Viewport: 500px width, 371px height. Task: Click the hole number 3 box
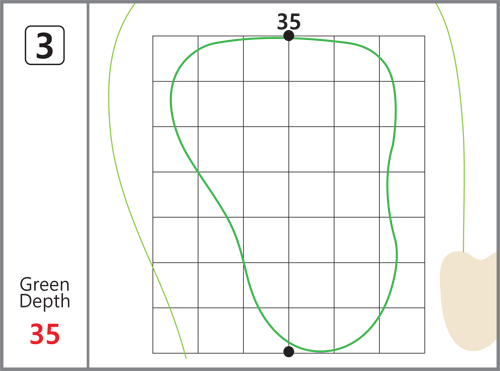[x=45, y=45]
